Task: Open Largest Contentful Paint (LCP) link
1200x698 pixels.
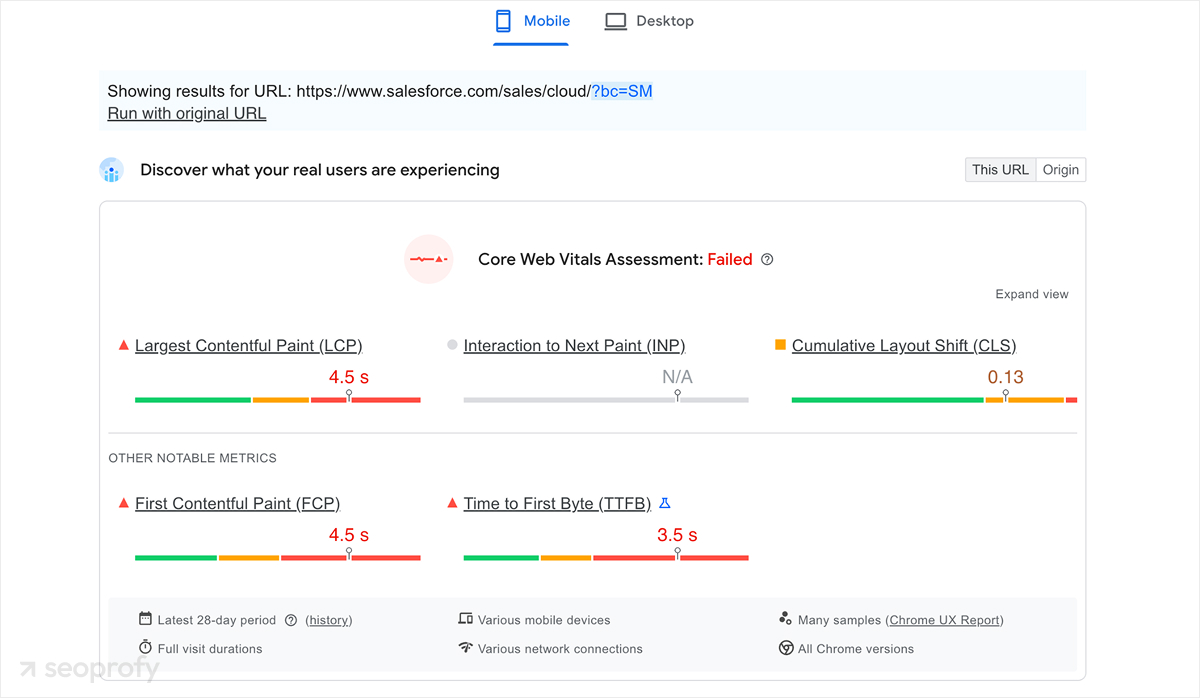Action: (x=248, y=346)
